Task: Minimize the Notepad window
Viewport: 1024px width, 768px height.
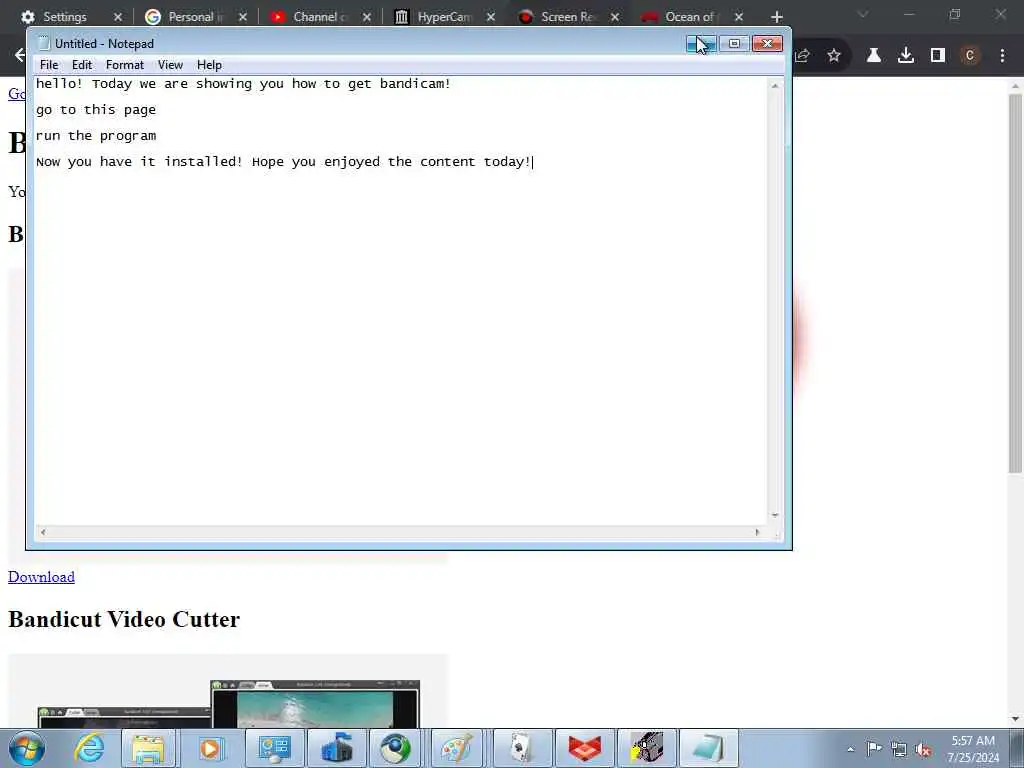Action: pos(701,44)
